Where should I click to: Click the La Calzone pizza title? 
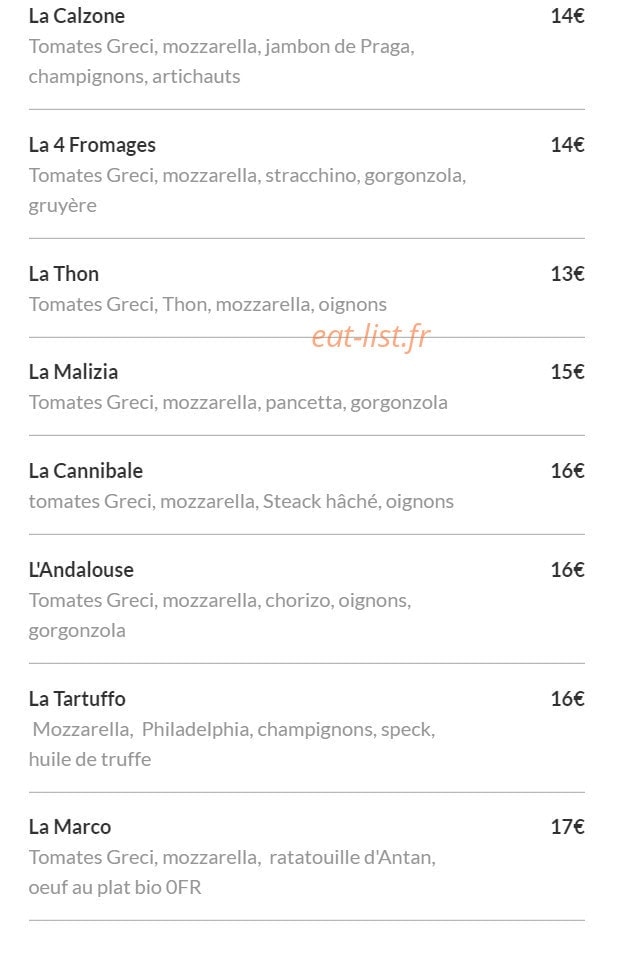point(77,16)
